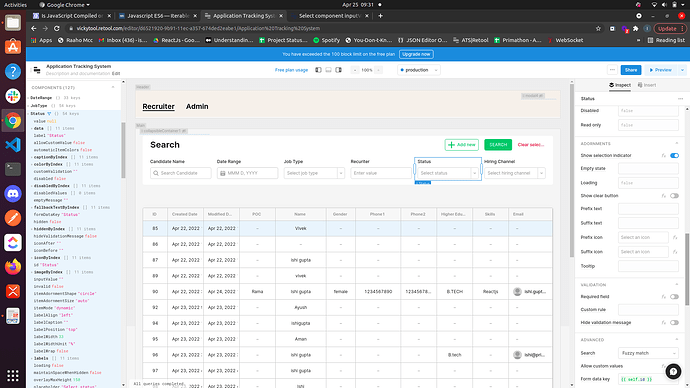The image size is (690, 388).
Task: Open Status component three-dots menu in inspector
Action: [680, 99]
